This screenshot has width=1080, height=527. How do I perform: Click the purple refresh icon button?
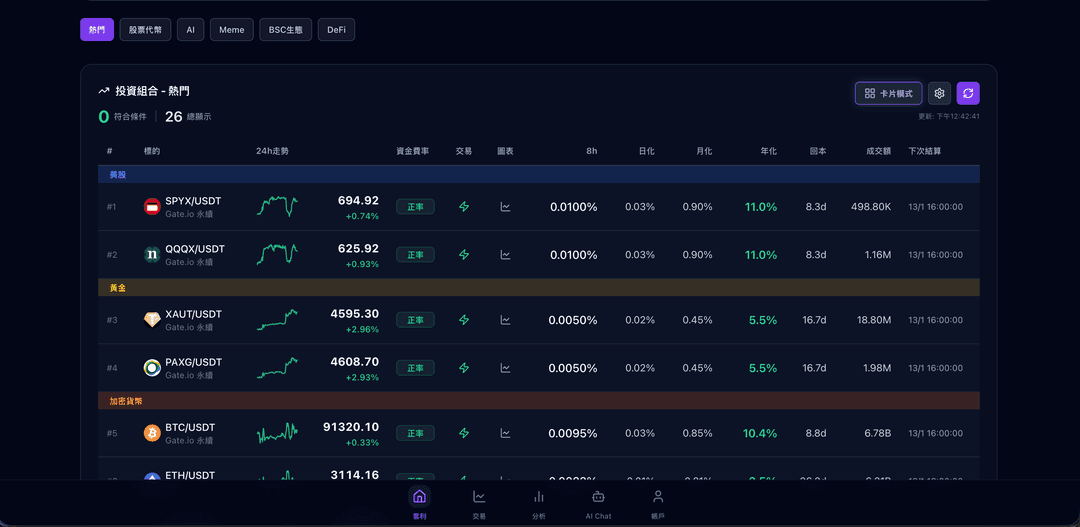tap(967, 93)
